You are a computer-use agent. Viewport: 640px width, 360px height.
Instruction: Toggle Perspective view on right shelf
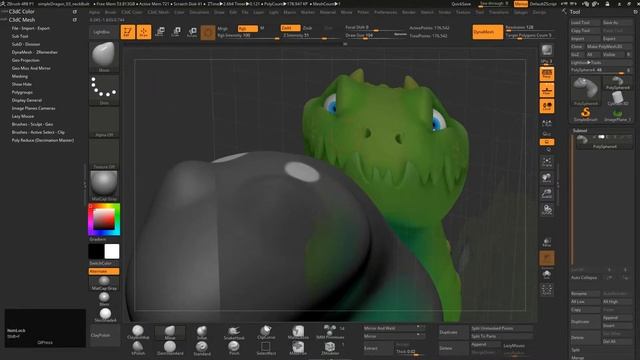pyautogui.click(x=547, y=74)
